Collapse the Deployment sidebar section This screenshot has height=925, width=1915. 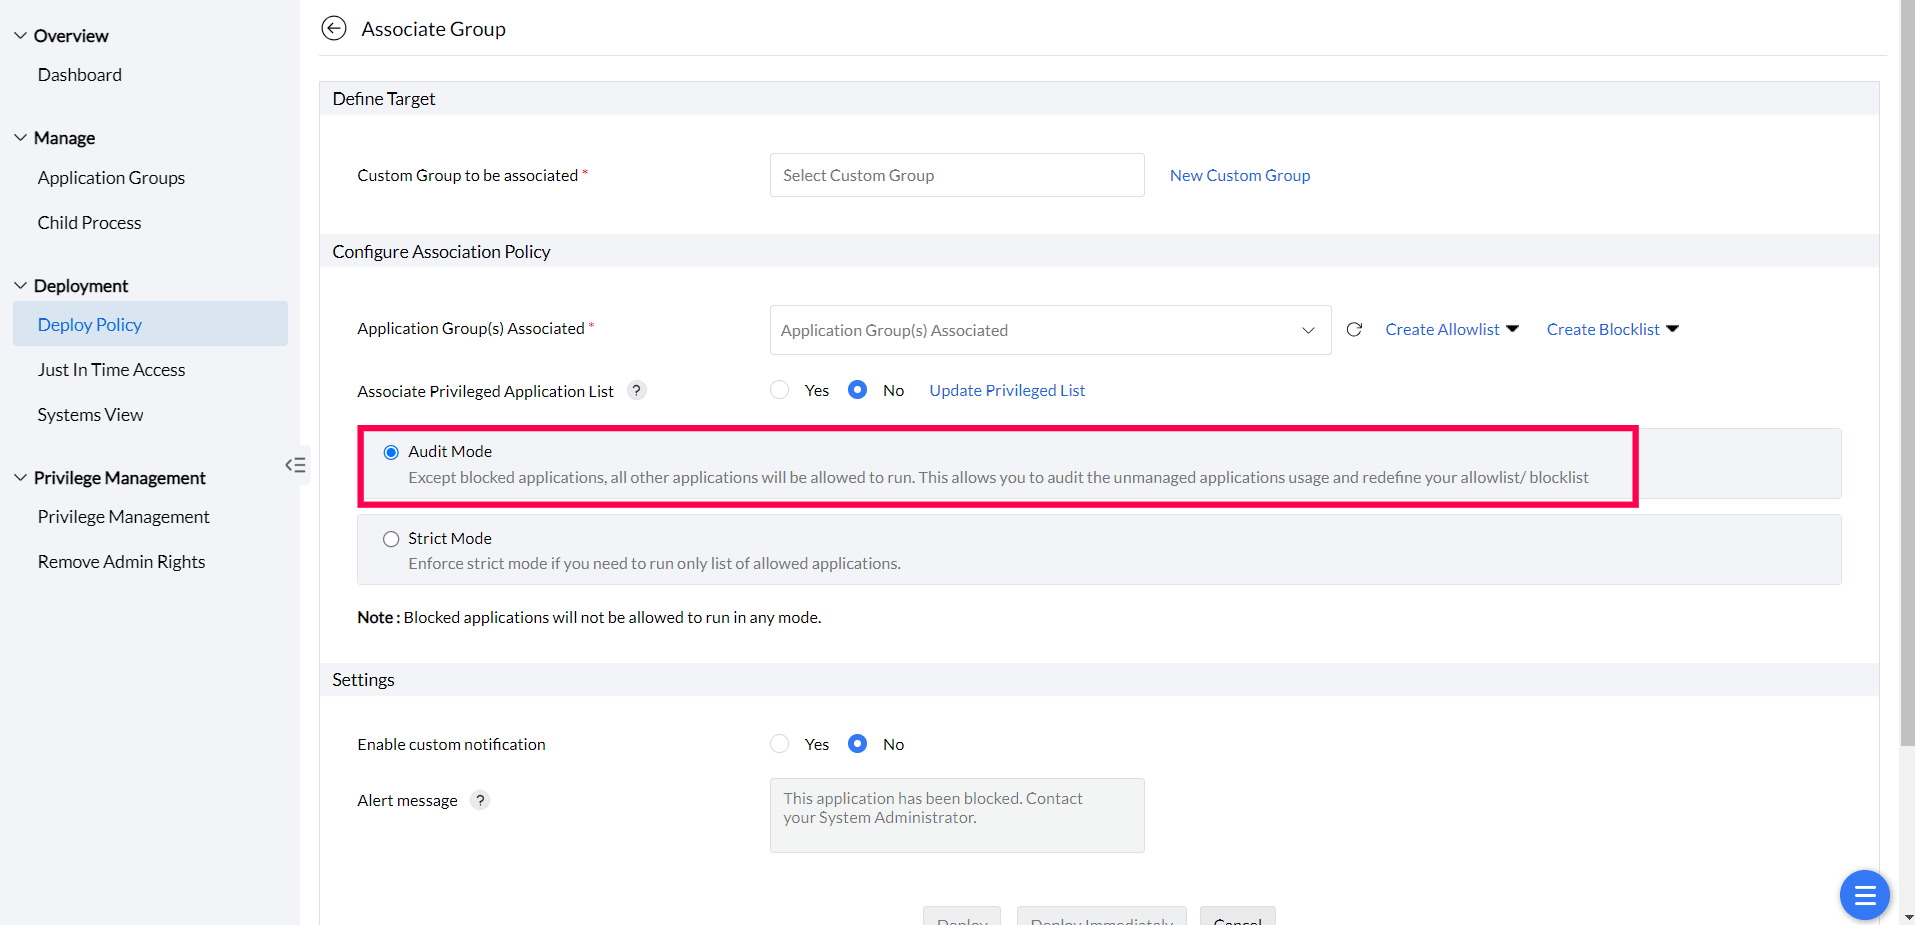click(21, 286)
